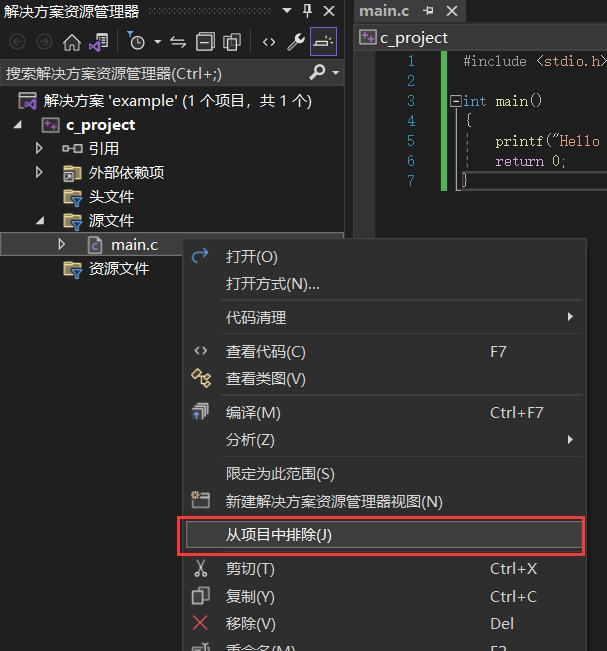The image size is (607, 651).
Task: Switch views with the solution/folder view icon
Action: pyautogui.click(x=98, y=42)
